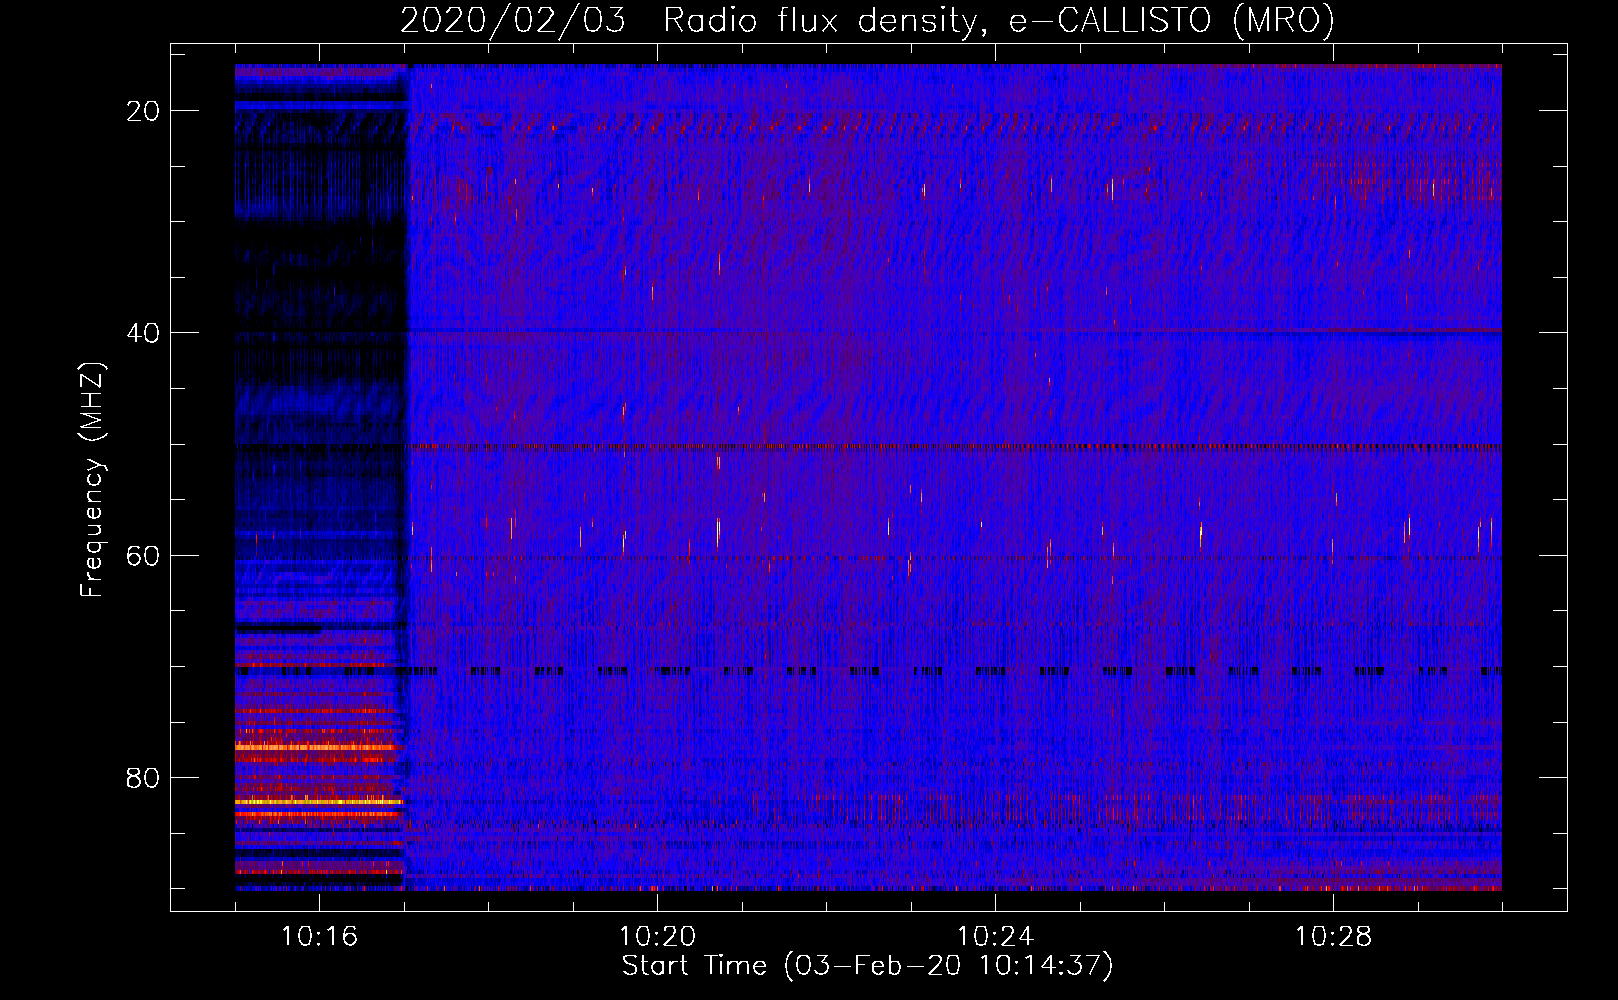Click the frequency tick label 40
Screen dimensions: 1618x1000
pyautogui.click(x=144, y=333)
